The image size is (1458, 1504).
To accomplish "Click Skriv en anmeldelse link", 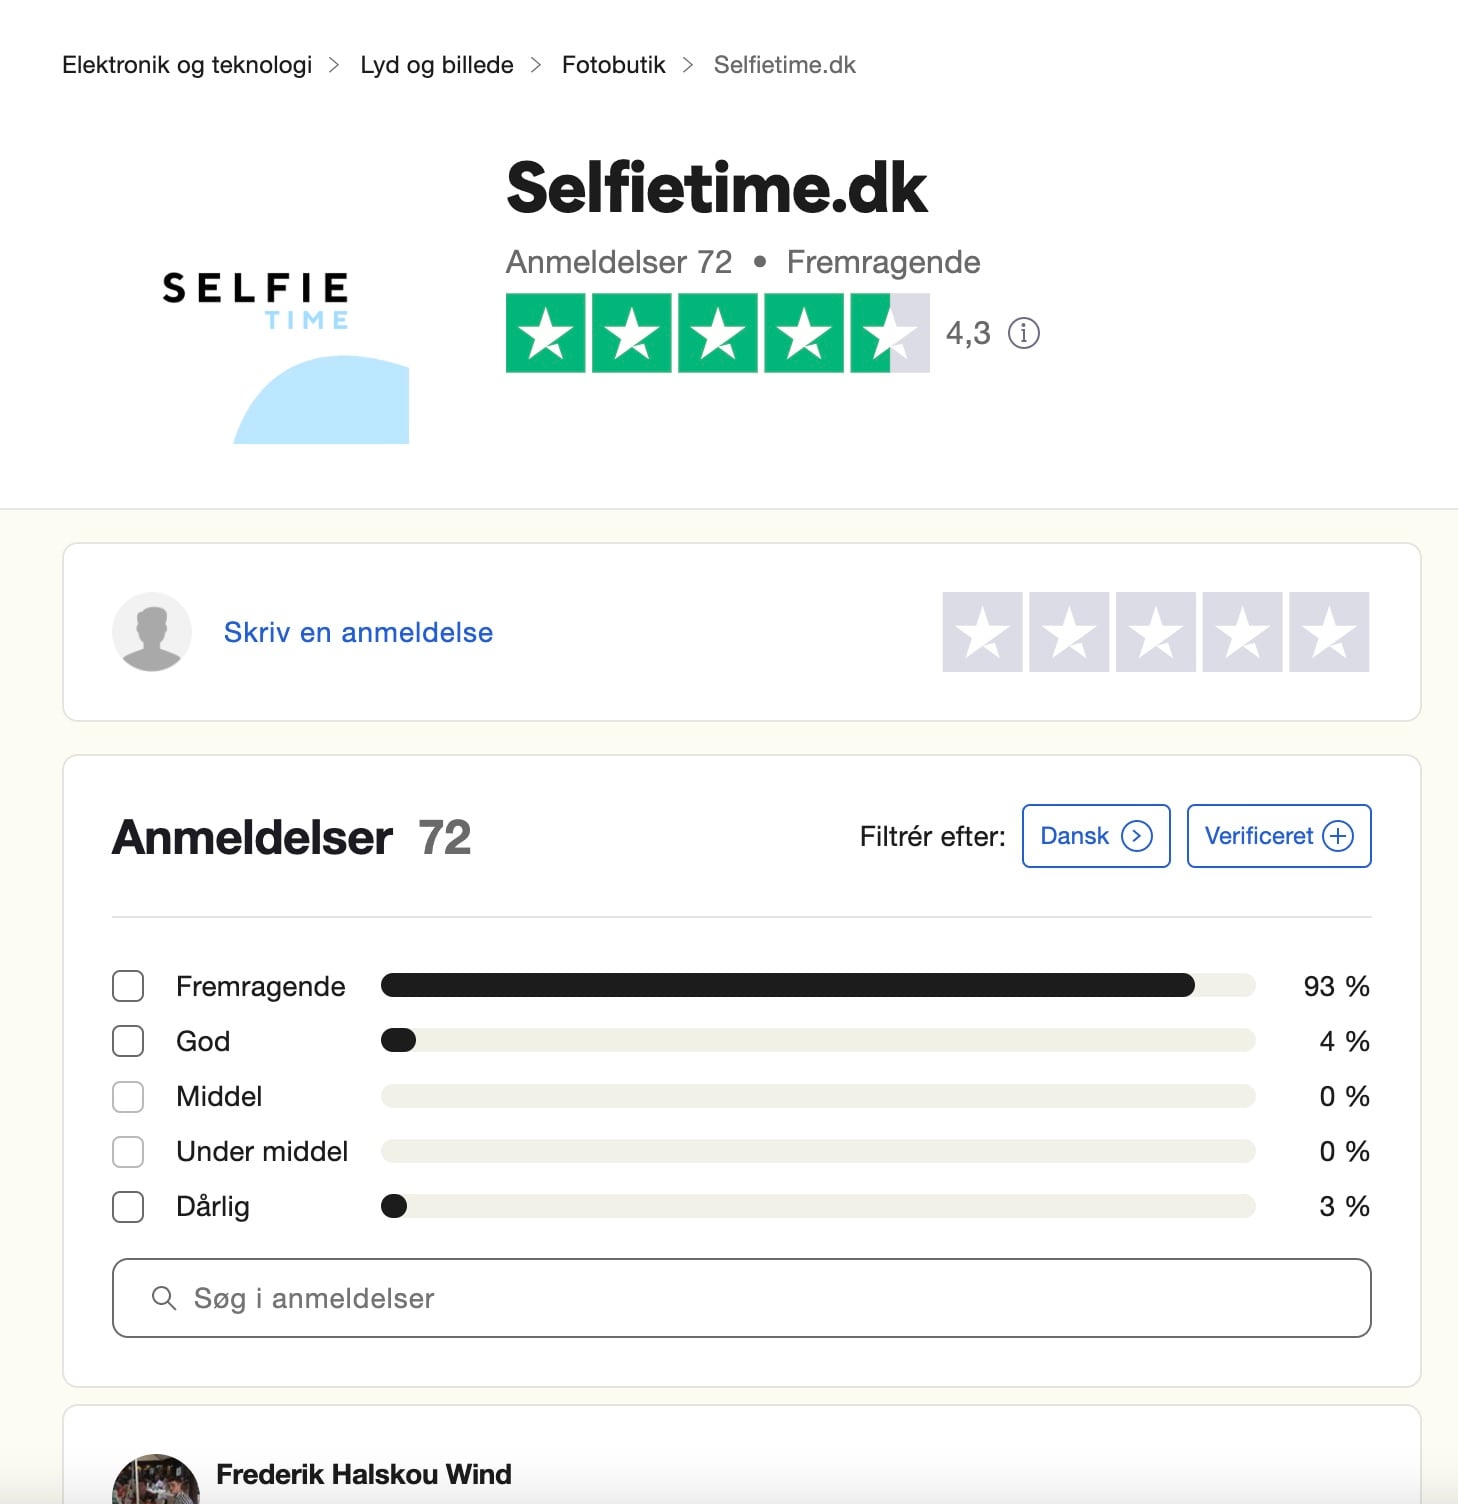I will [358, 632].
